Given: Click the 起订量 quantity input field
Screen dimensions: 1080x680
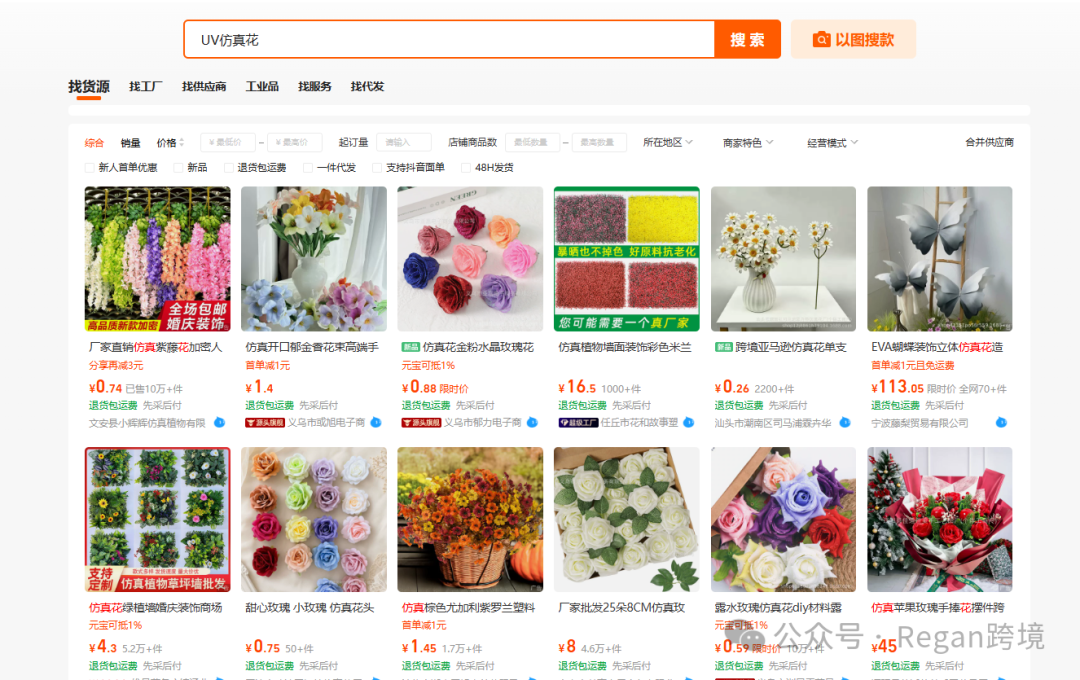Looking at the screenshot, I should pos(404,142).
